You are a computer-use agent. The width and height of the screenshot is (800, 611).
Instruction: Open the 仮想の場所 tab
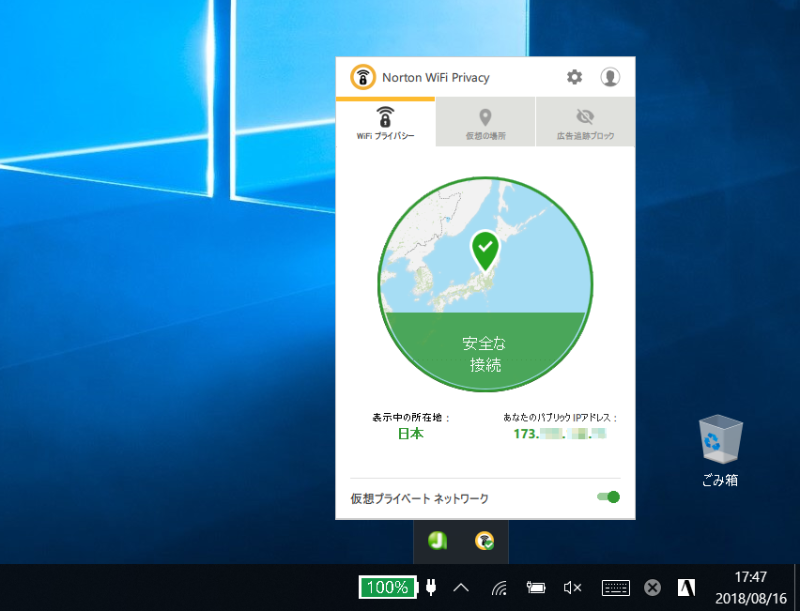tap(485, 122)
